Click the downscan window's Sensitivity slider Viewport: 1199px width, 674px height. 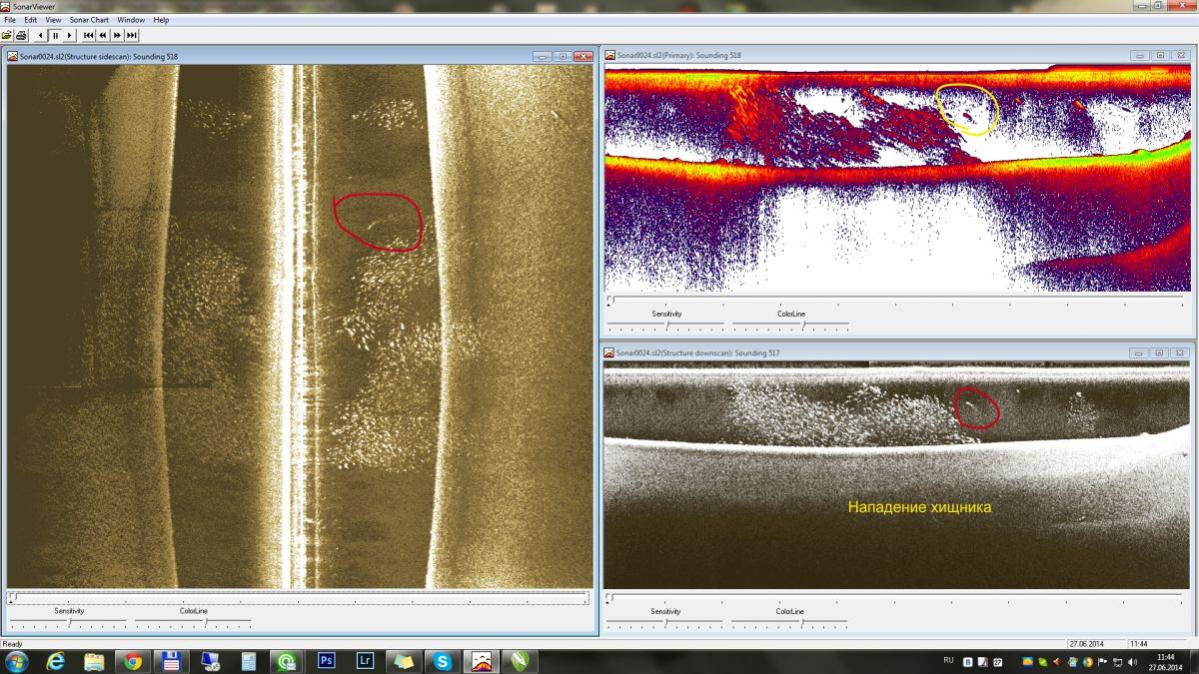coord(666,623)
